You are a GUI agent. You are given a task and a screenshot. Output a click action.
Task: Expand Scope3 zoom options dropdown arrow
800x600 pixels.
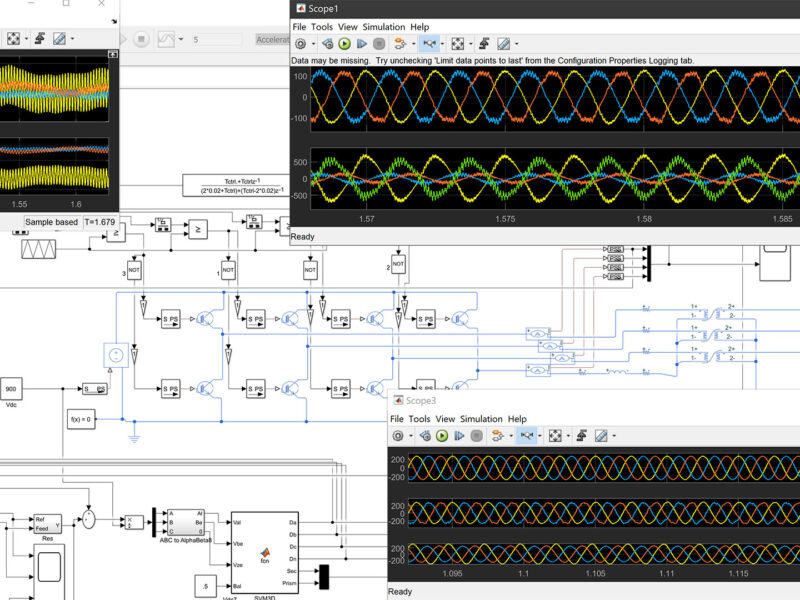[540, 436]
